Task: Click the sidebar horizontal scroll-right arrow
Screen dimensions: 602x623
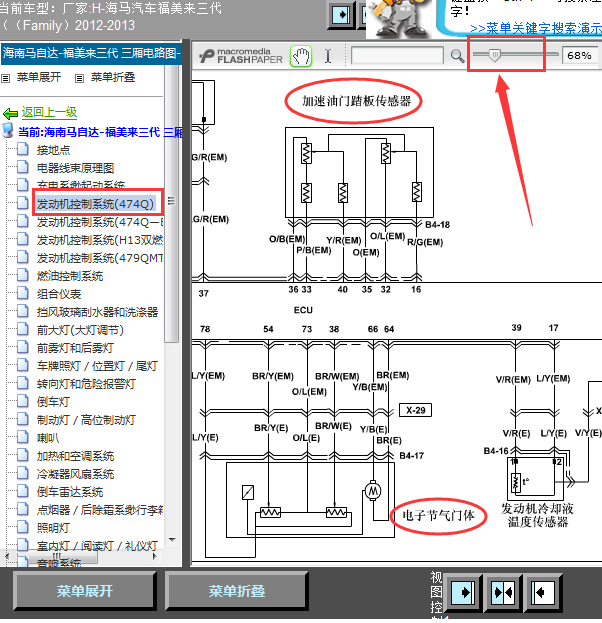Action: 155,557
